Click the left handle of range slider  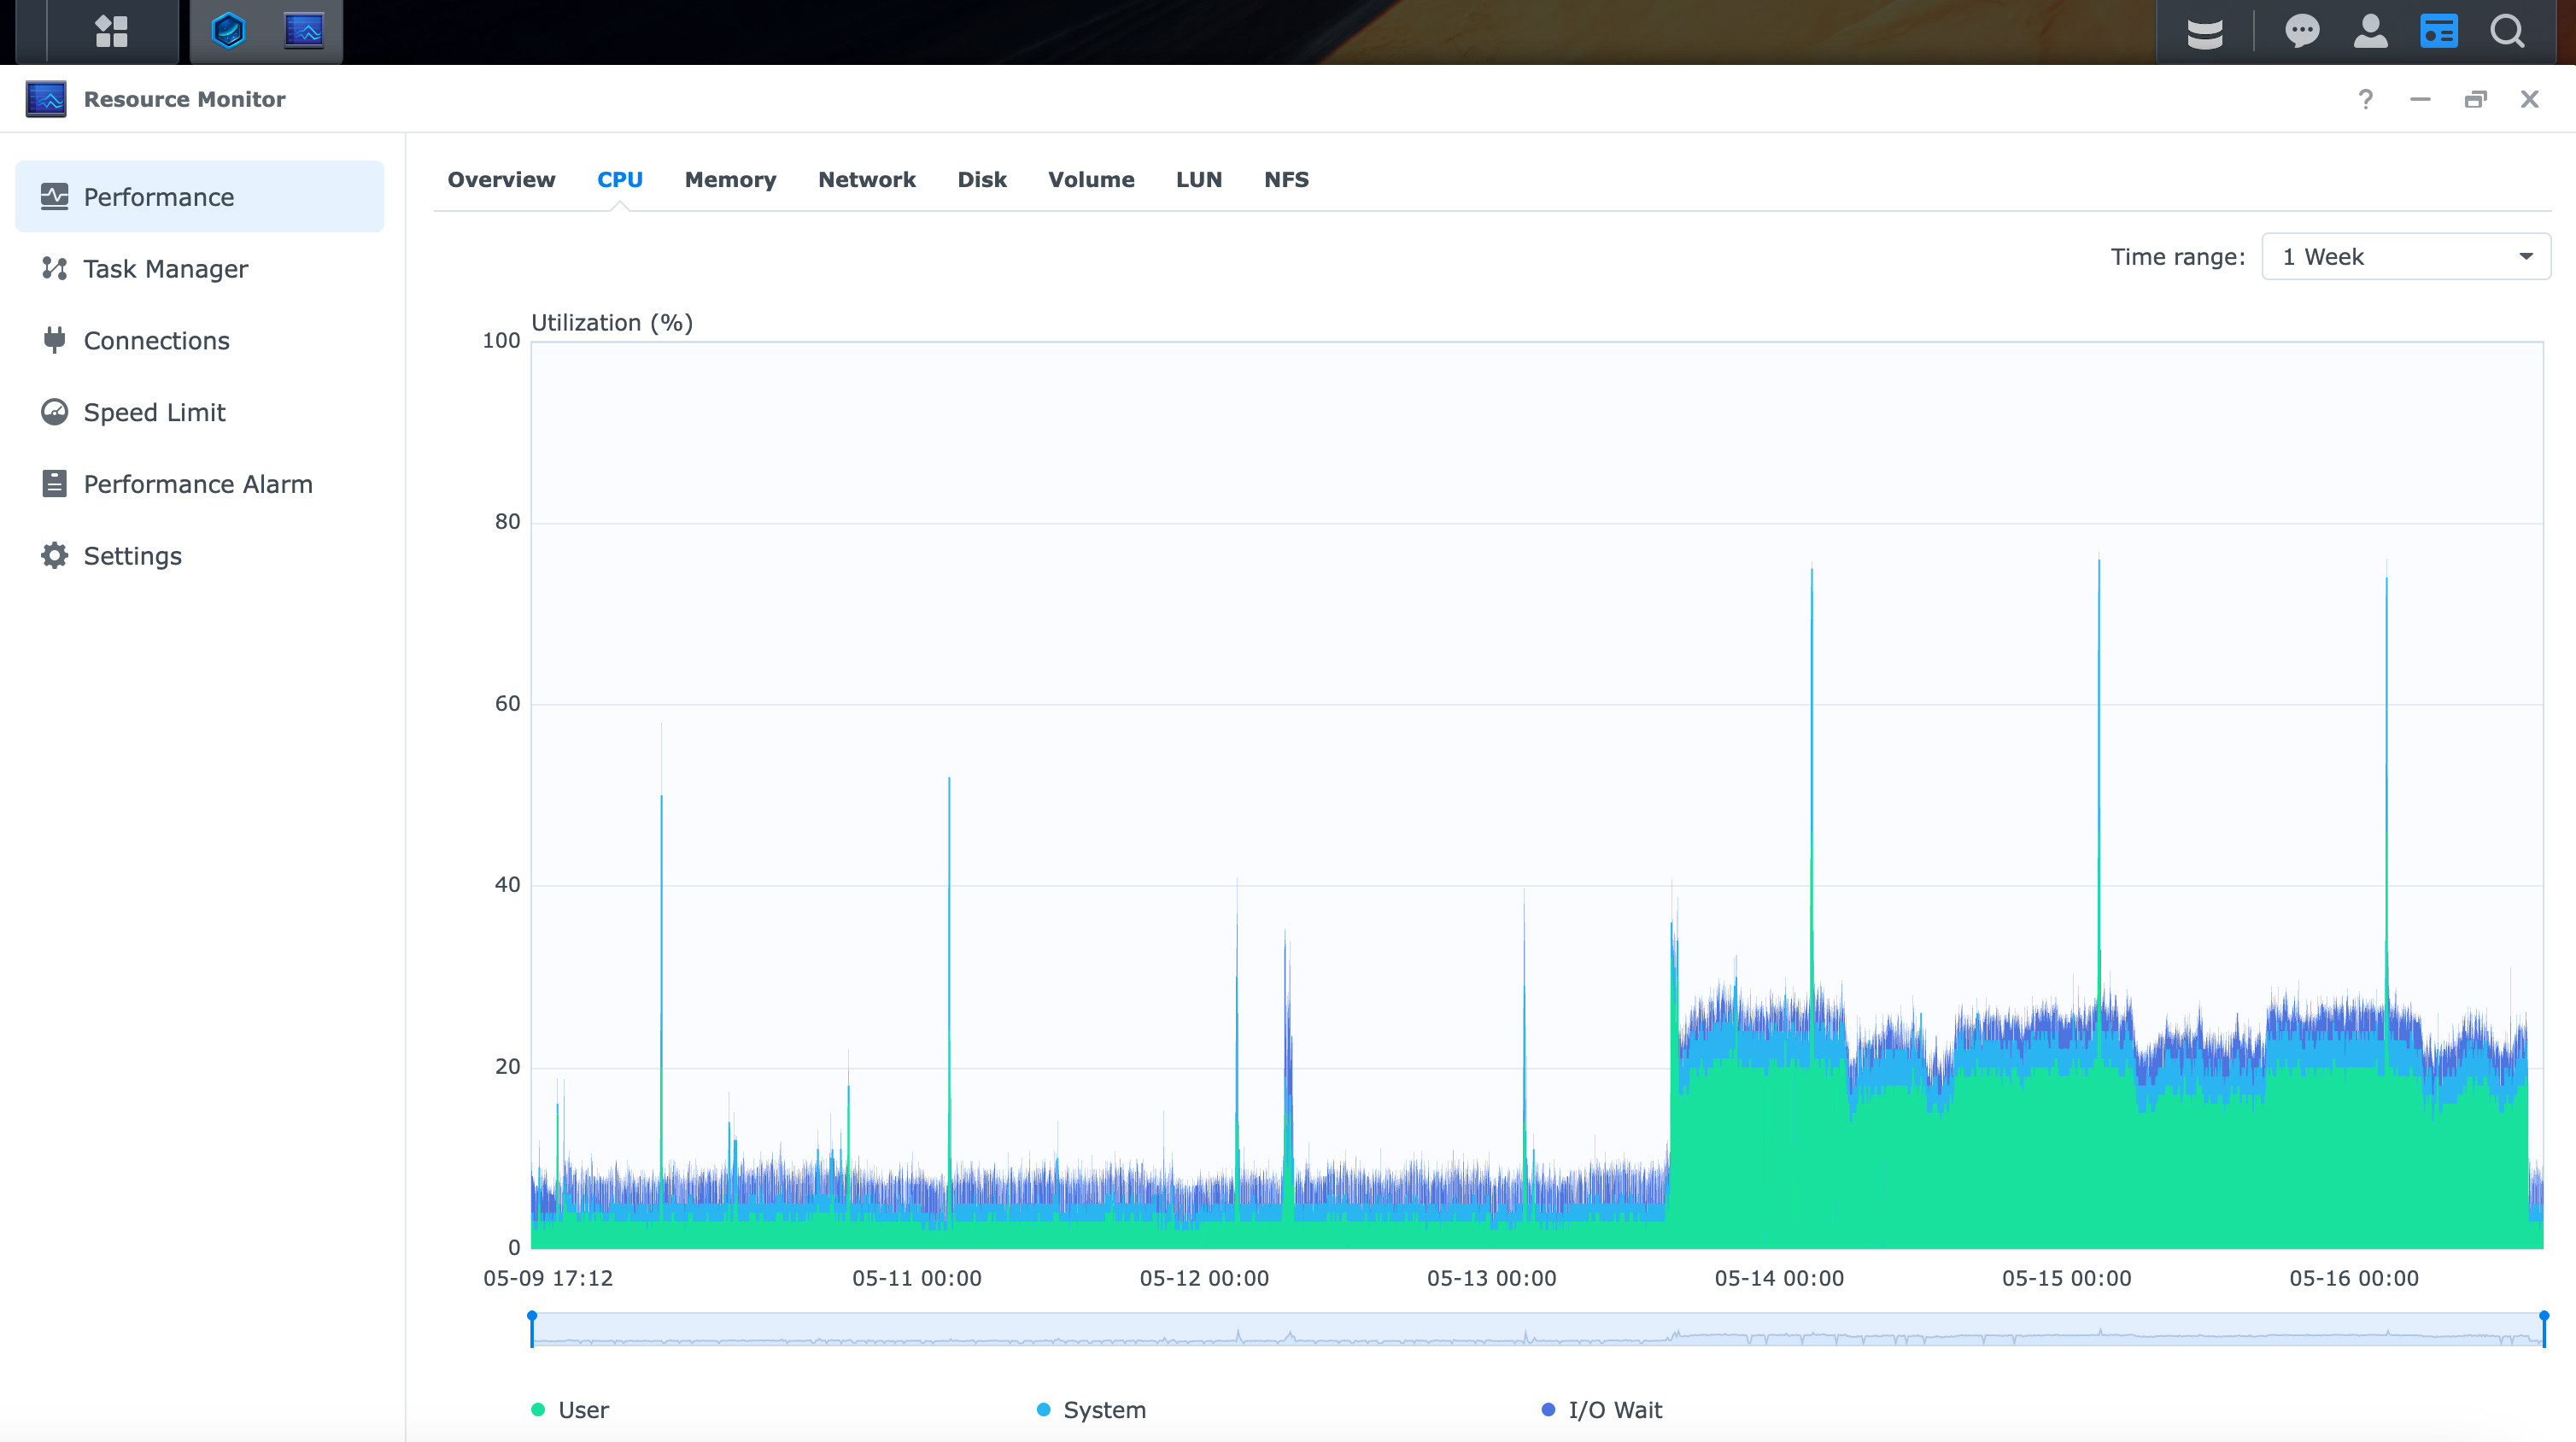point(532,1329)
